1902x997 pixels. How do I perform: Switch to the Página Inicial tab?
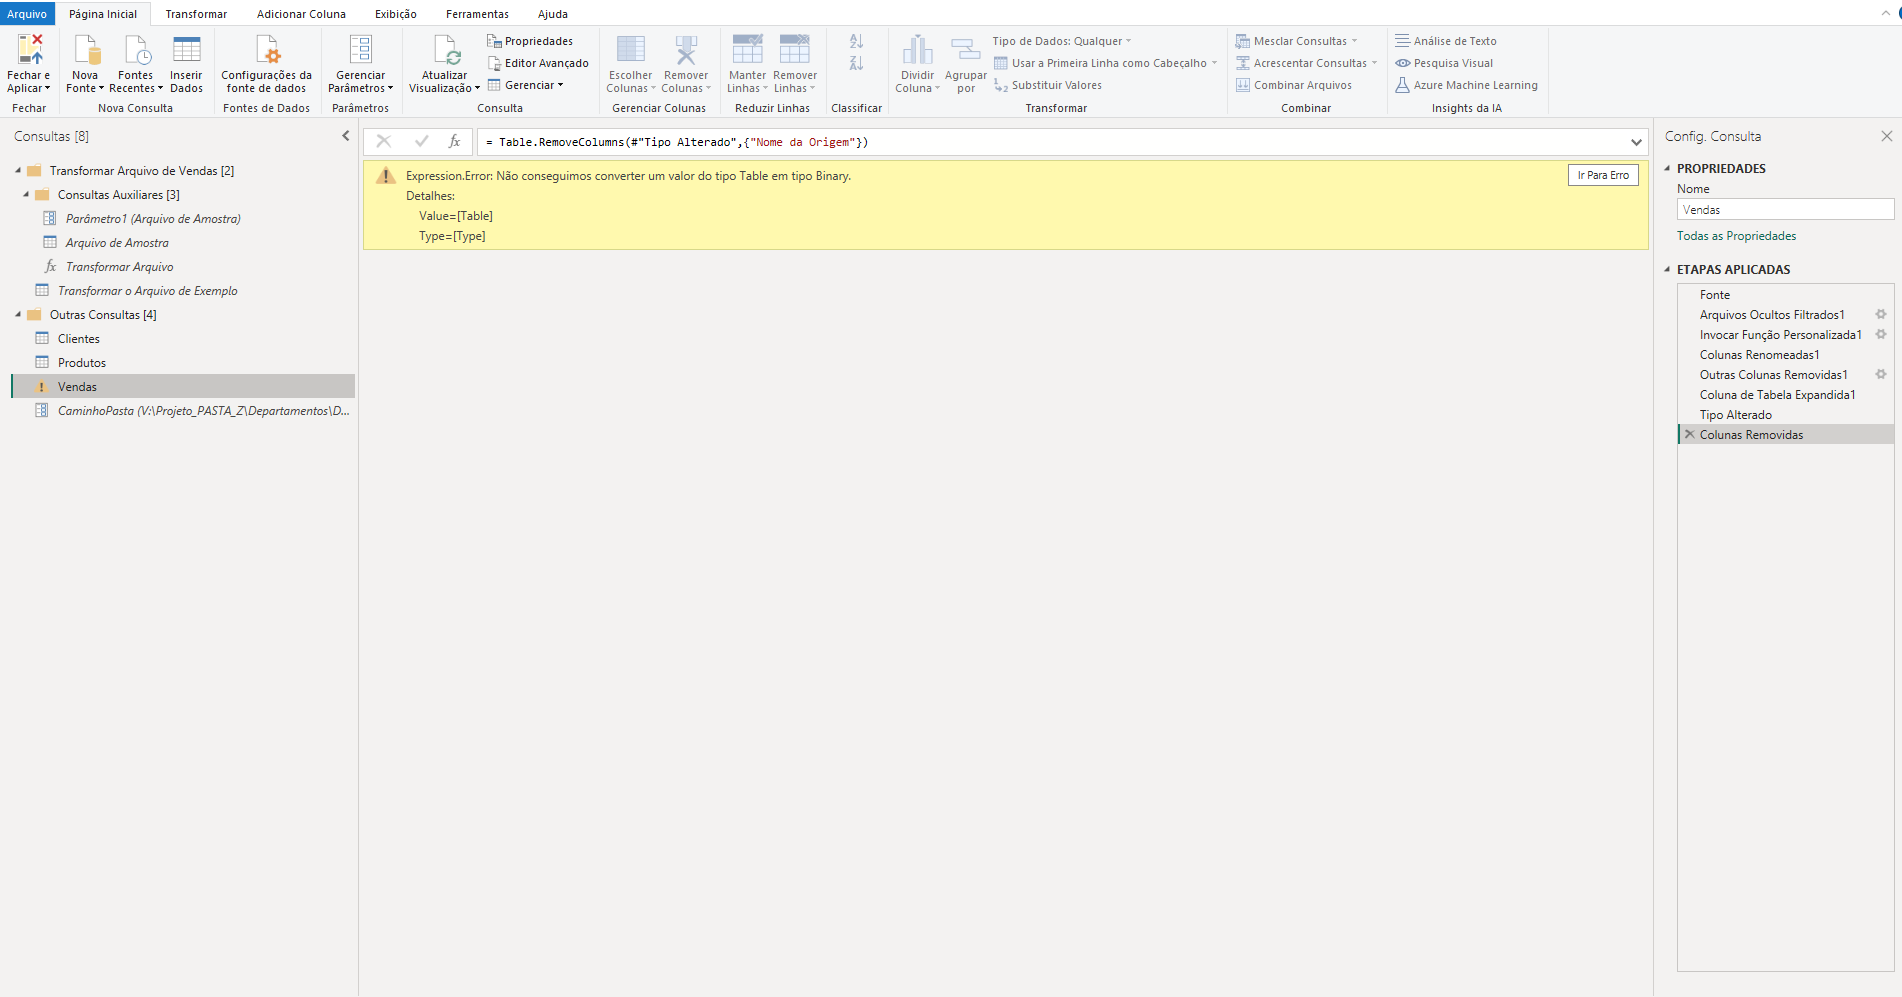(103, 14)
